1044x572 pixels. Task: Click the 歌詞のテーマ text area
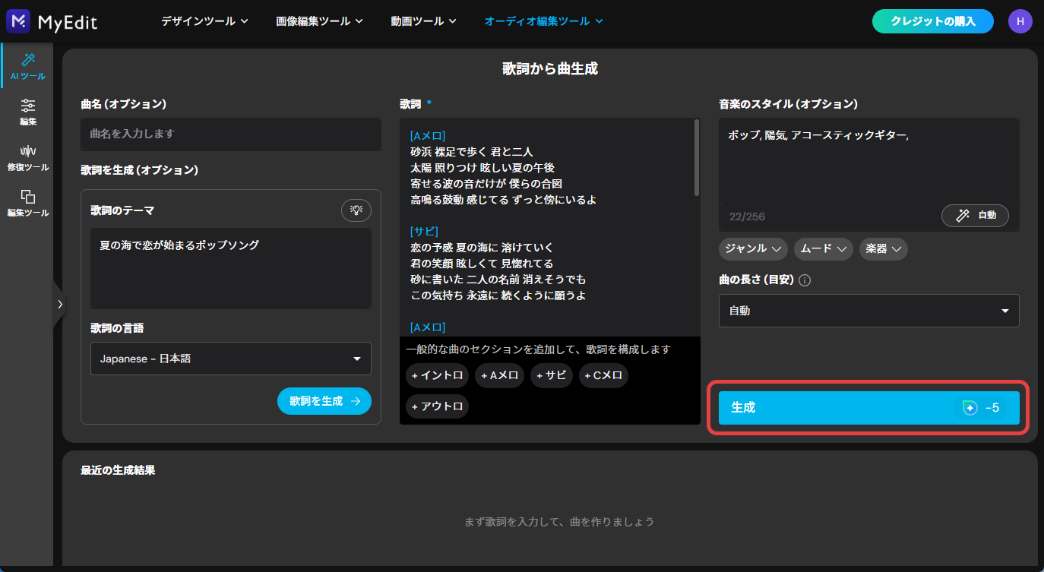point(230,268)
